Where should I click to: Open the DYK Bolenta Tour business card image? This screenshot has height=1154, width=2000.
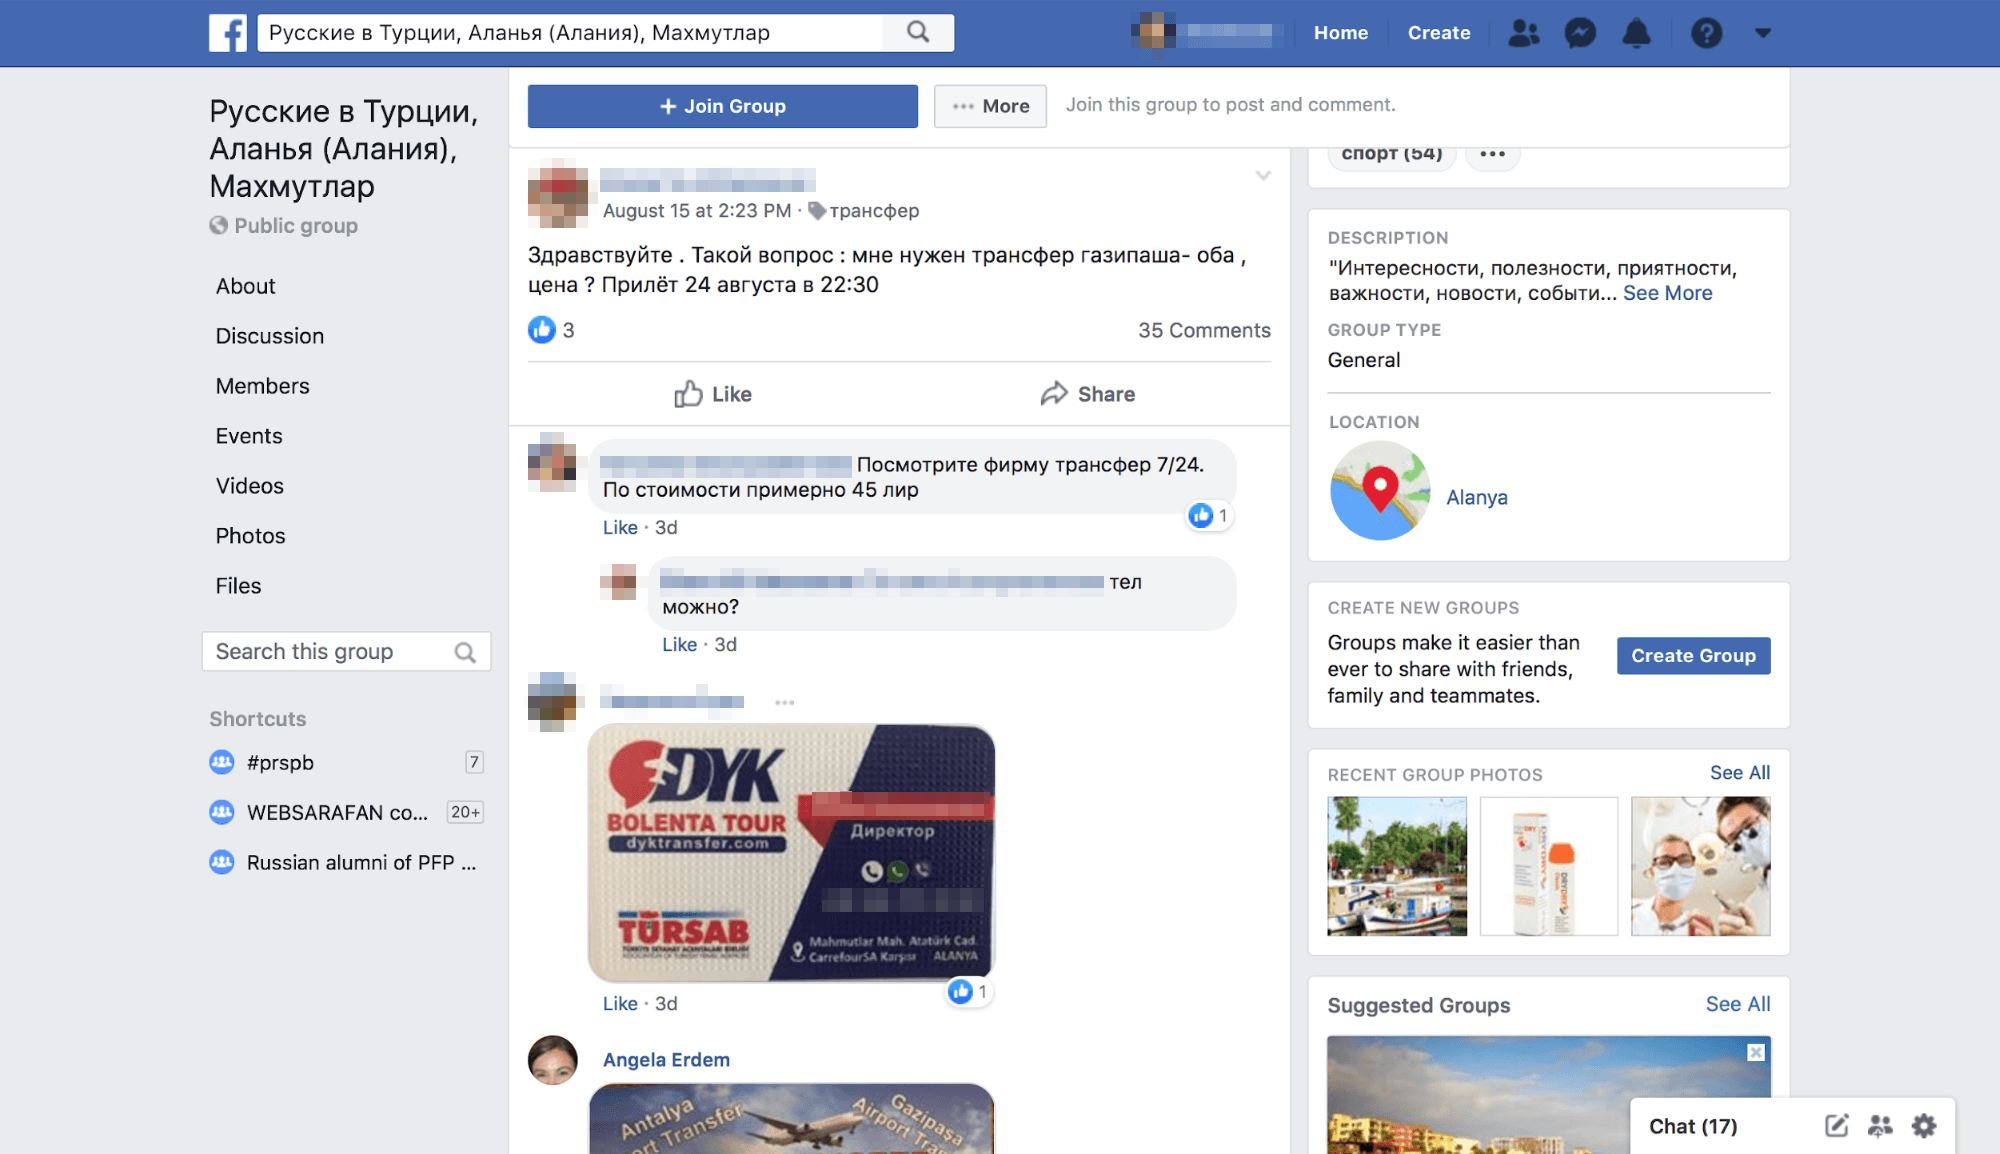tap(791, 853)
